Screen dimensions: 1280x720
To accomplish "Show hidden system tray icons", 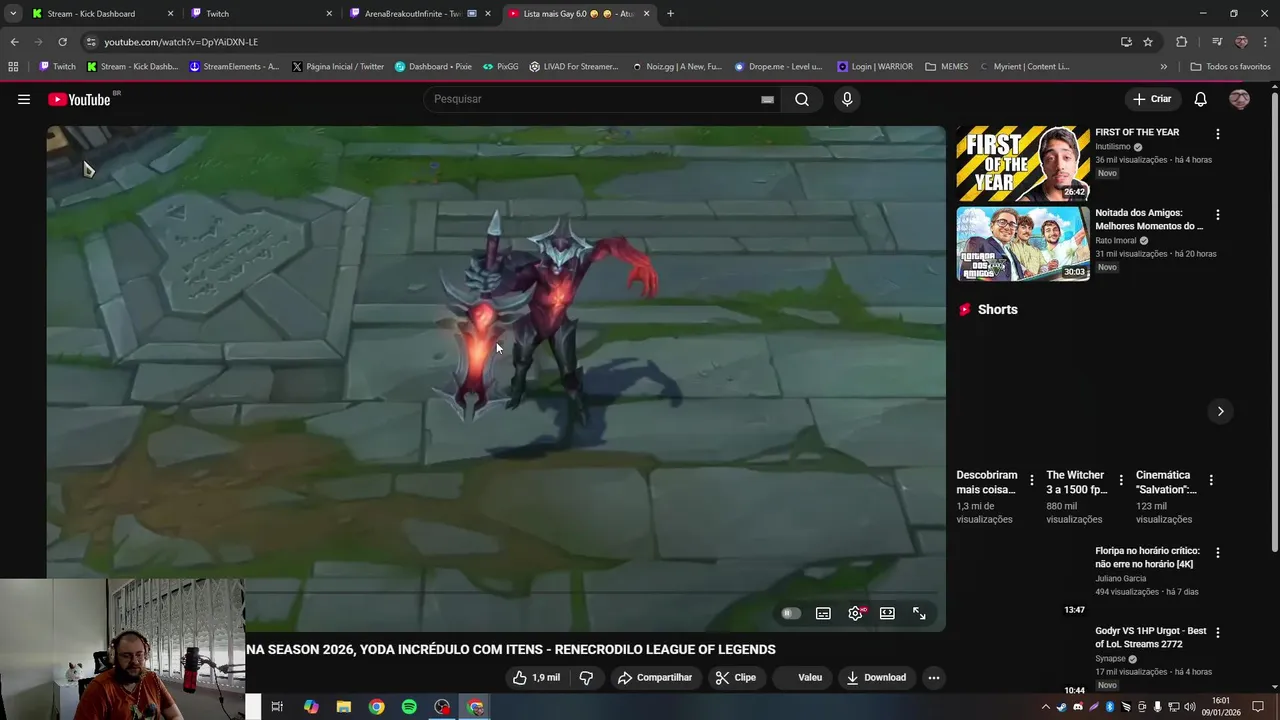I will (x=1046, y=707).
